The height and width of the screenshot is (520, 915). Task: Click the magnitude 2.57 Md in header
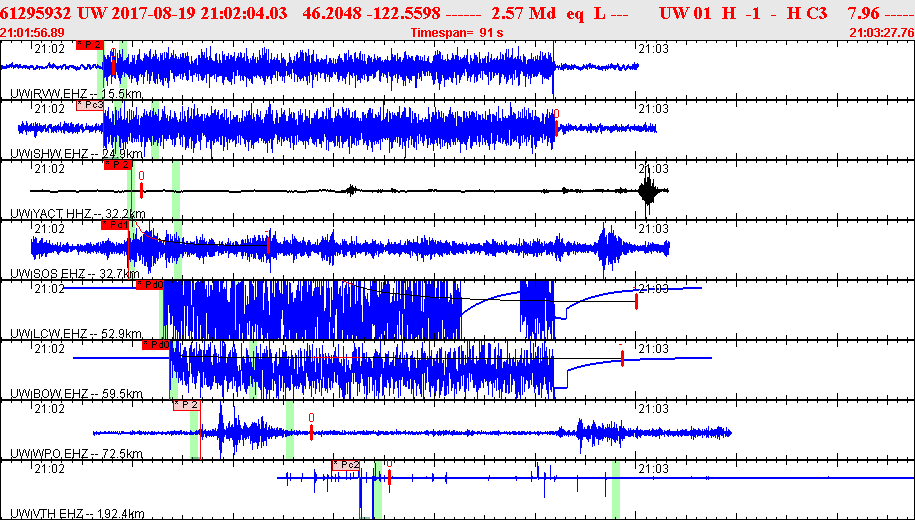524,13
